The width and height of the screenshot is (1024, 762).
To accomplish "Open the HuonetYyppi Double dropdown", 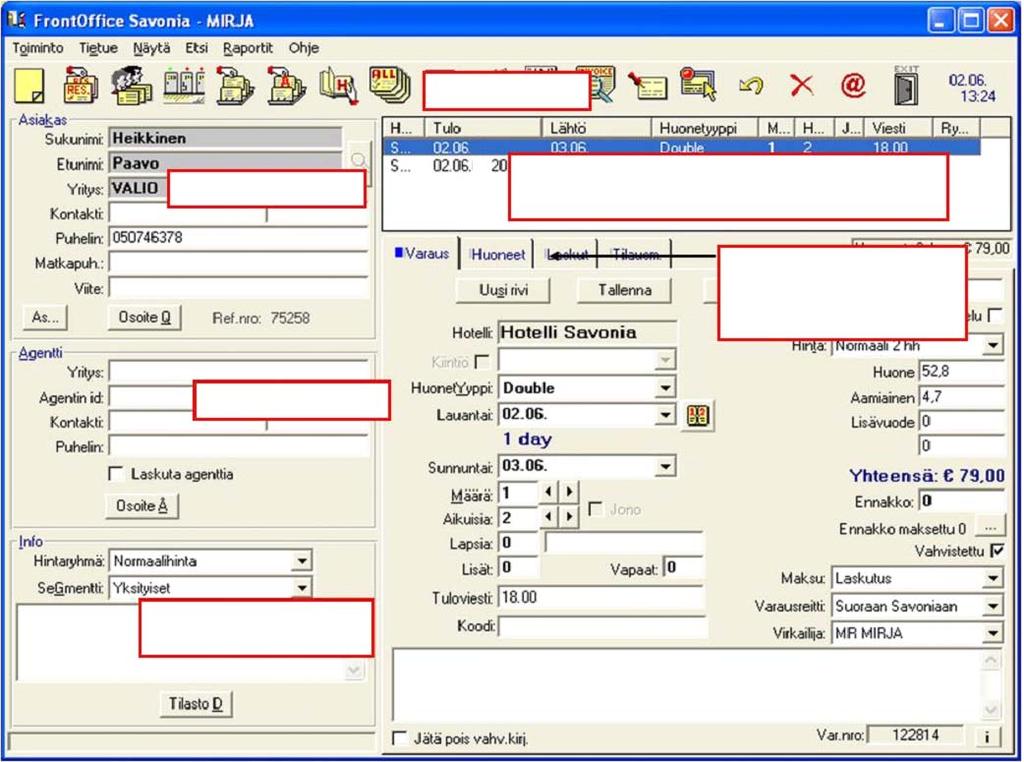I will pyautogui.click(x=665, y=388).
